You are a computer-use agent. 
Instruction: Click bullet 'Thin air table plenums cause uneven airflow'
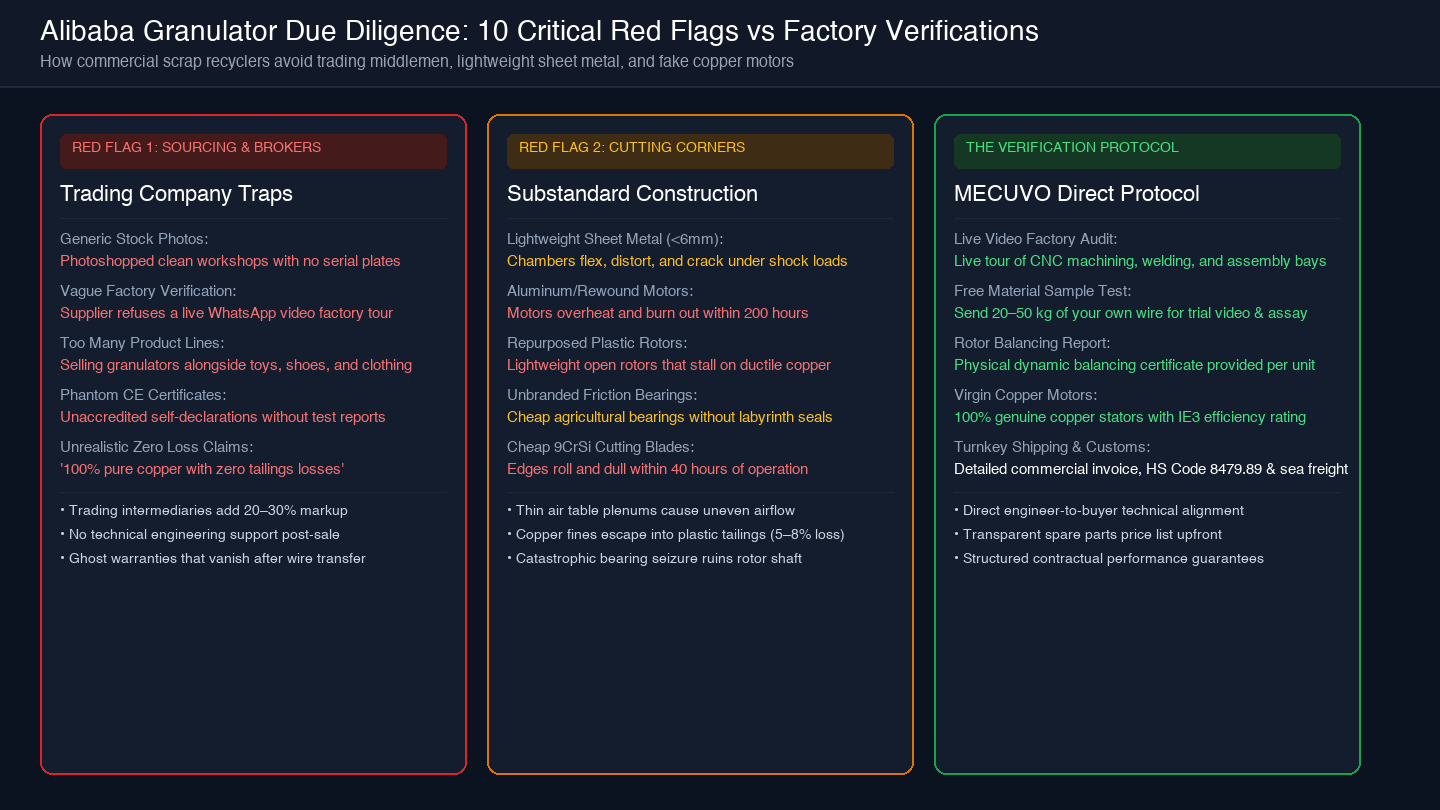(651, 510)
